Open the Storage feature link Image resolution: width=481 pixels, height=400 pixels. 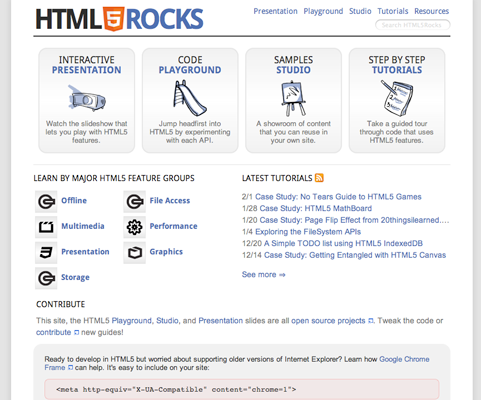coord(75,278)
